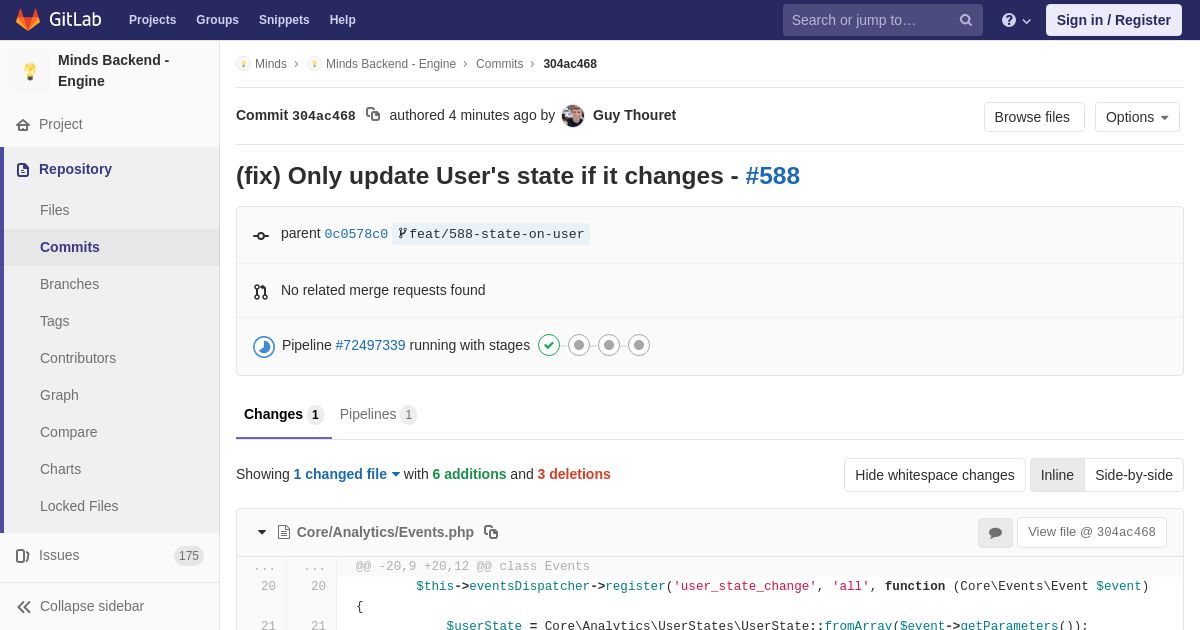Click the Search or jump to field
1200x630 pixels.
pyautogui.click(x=883, y=20)
